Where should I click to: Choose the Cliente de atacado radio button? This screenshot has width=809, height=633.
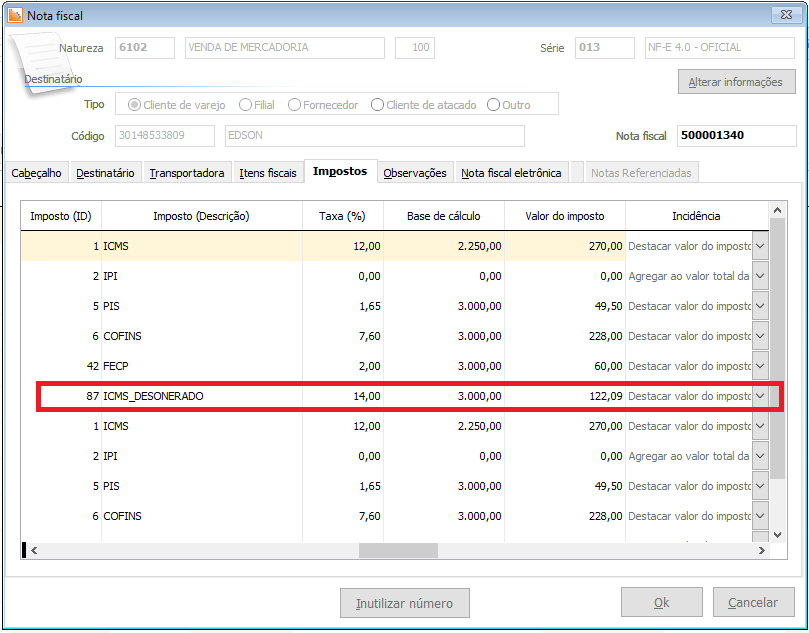point(377,105)
